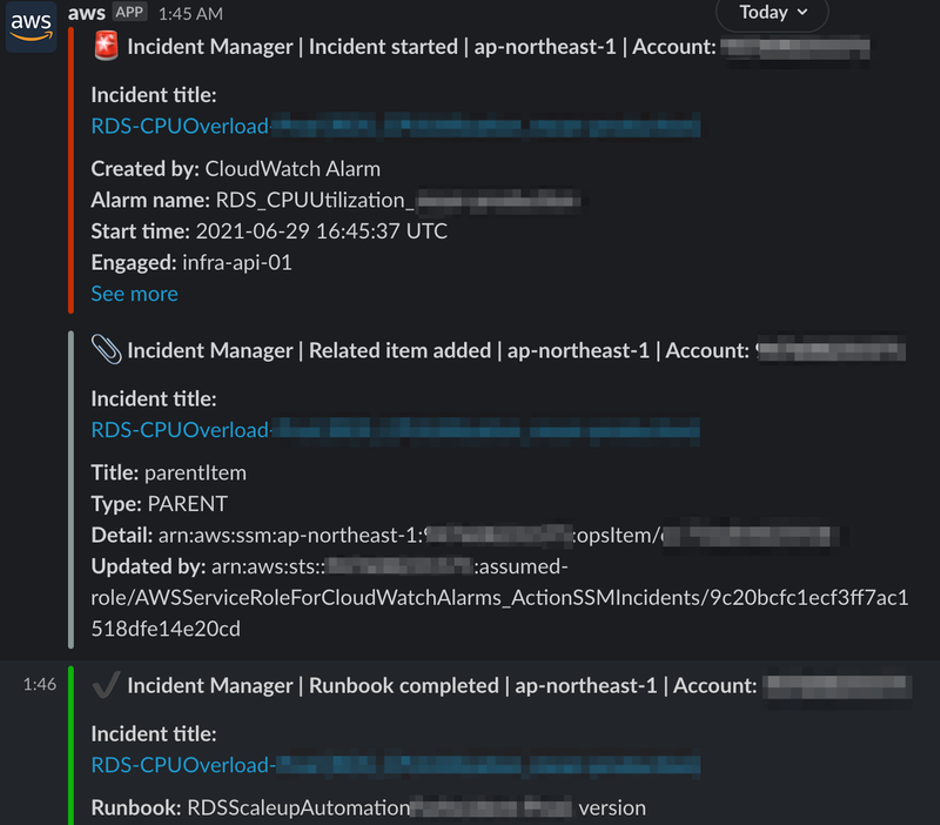Expand the message with See more
Image resolution: width=940 pixels, height=825 pixels.
point(134,294)
